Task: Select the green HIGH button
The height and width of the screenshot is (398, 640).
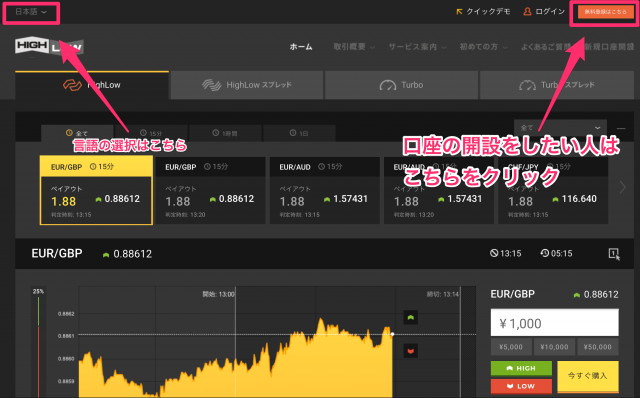Action: tap(521, 368)
